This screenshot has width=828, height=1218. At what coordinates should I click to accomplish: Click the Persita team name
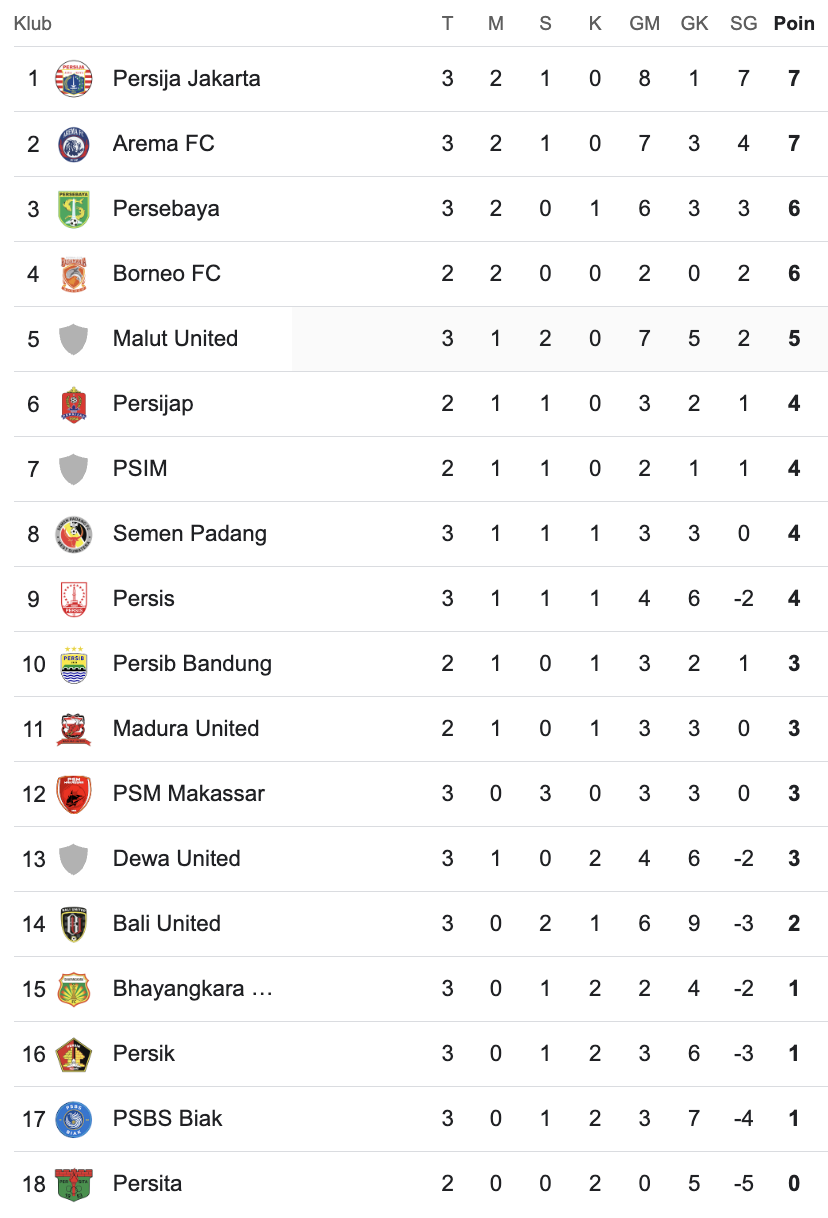point(147,1184)
